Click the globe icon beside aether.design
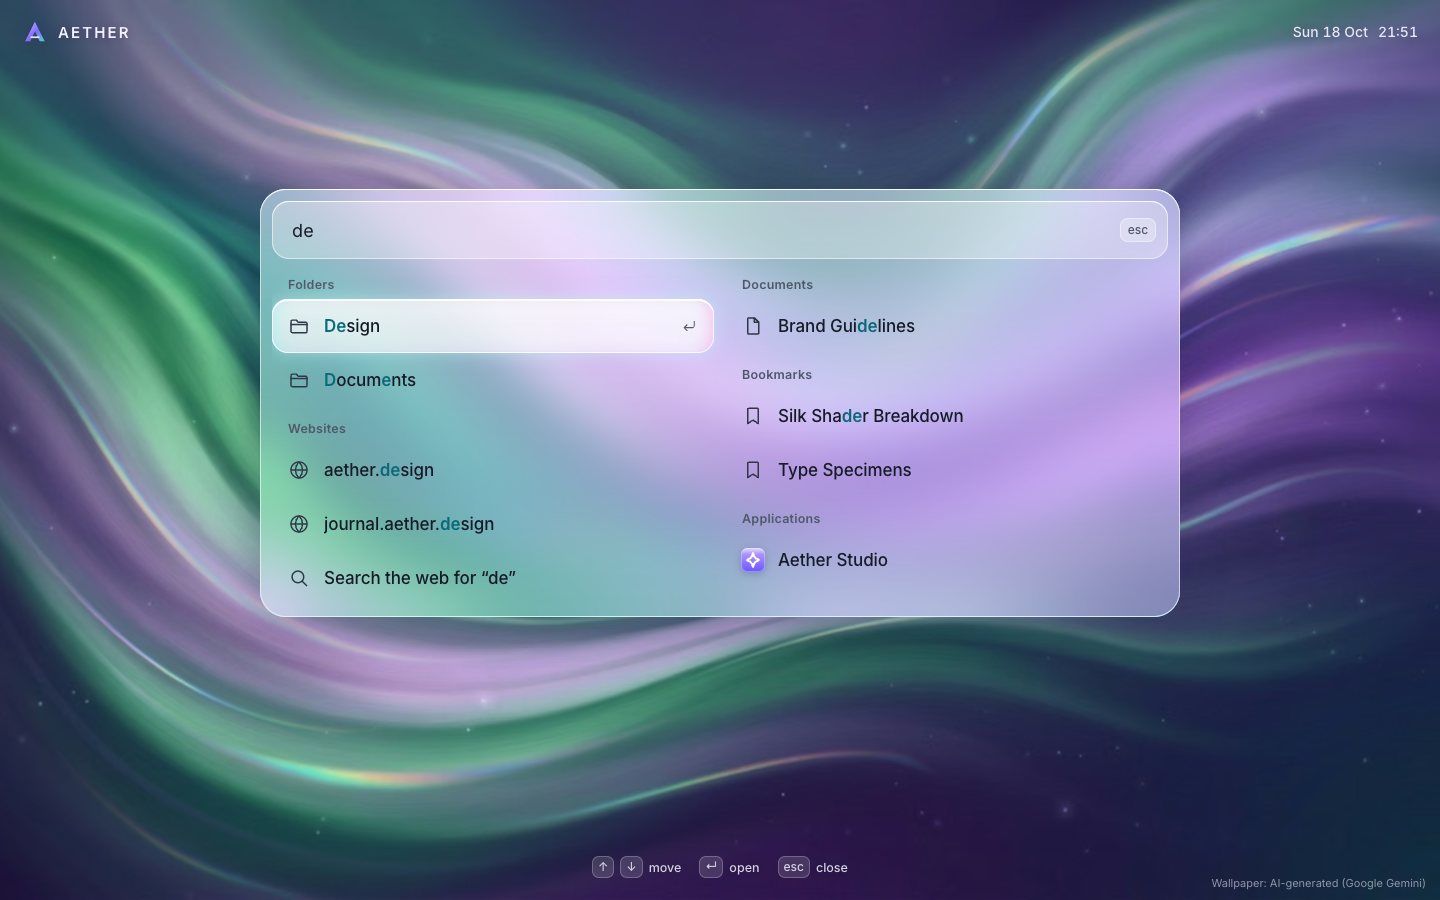 coord(299,470)
